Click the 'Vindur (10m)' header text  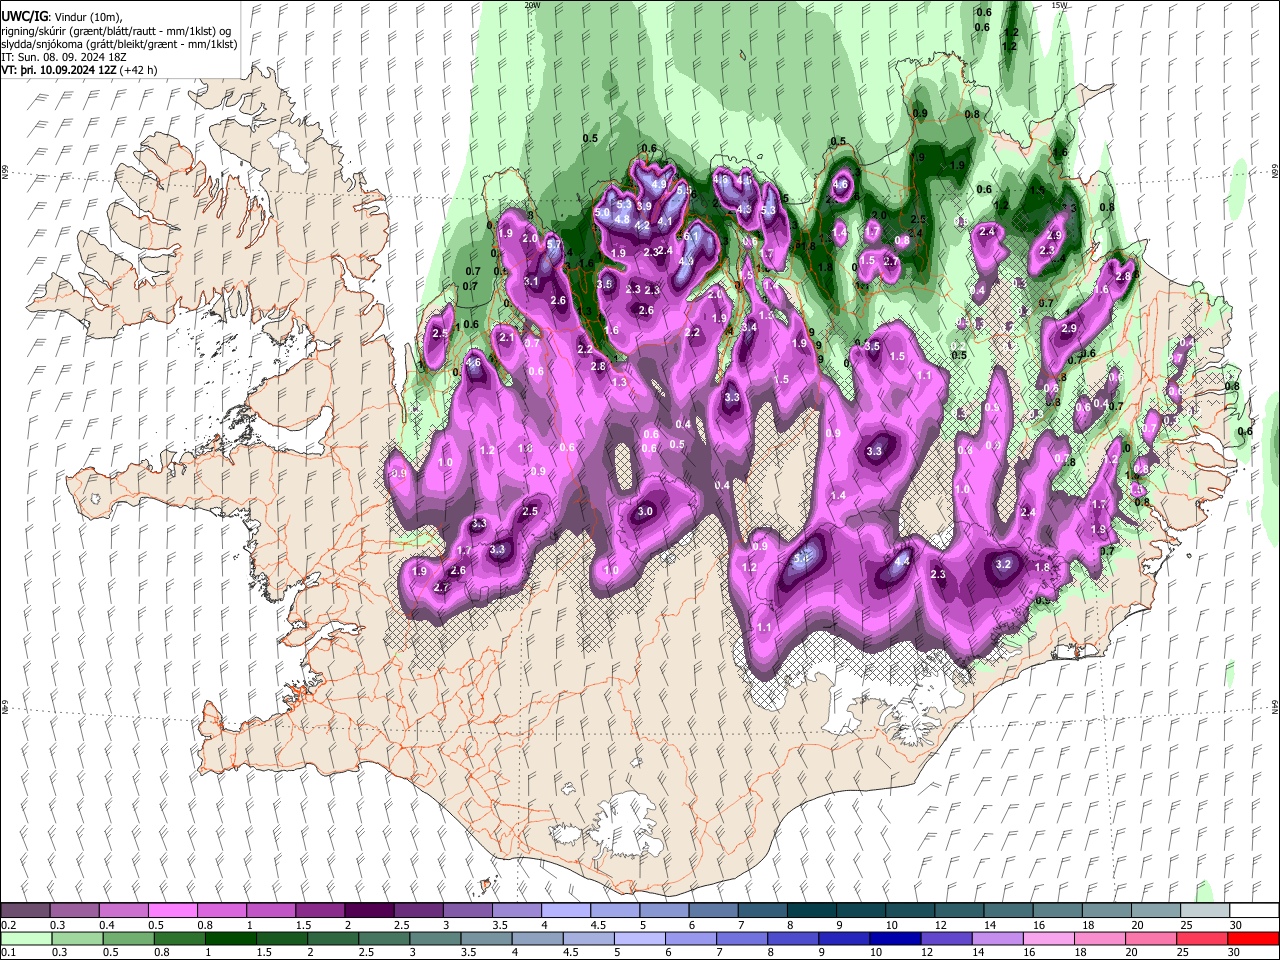click(x=90, y=17)
